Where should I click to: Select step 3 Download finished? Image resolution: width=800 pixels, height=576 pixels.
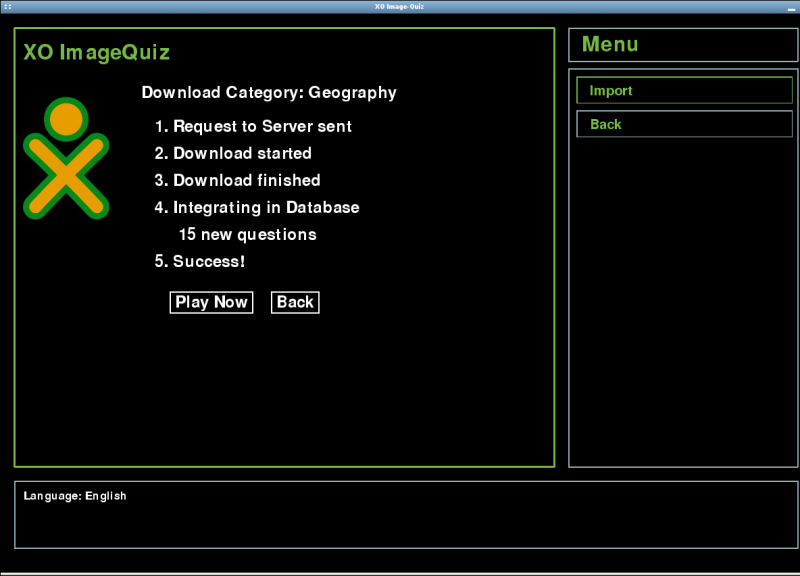(246, 181)
